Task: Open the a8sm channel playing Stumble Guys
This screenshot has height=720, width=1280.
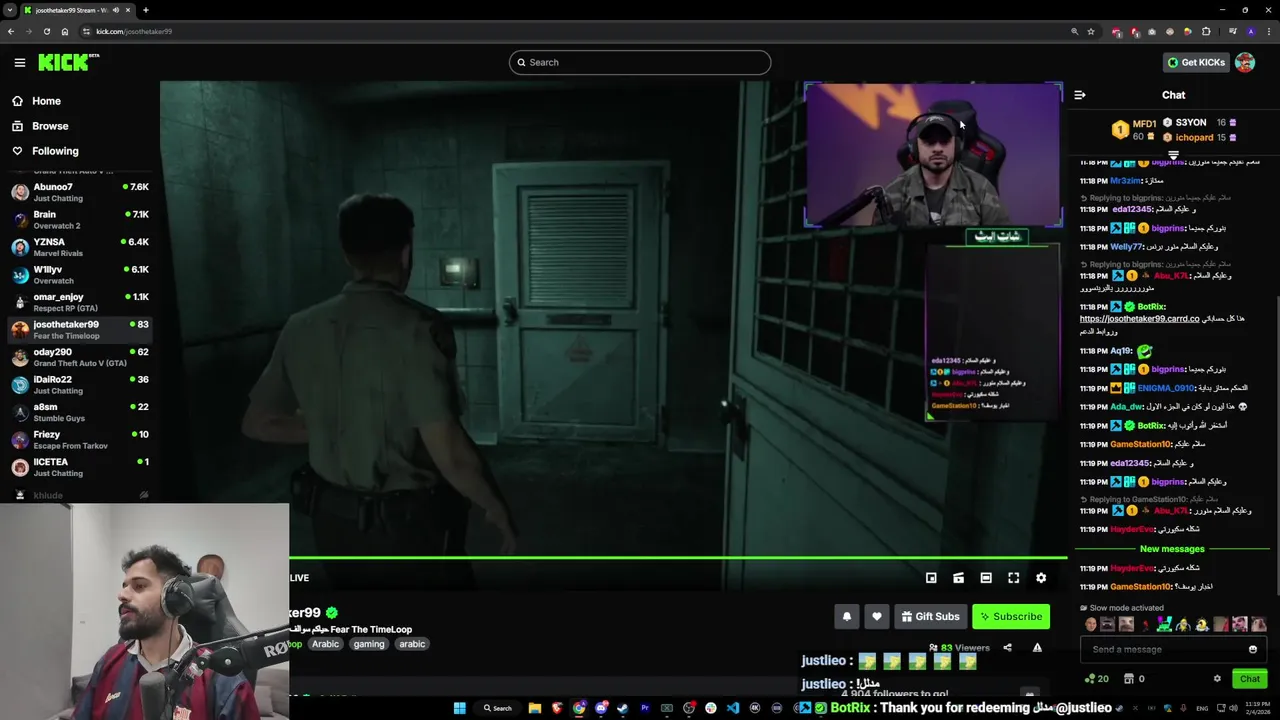Action: 80,412
